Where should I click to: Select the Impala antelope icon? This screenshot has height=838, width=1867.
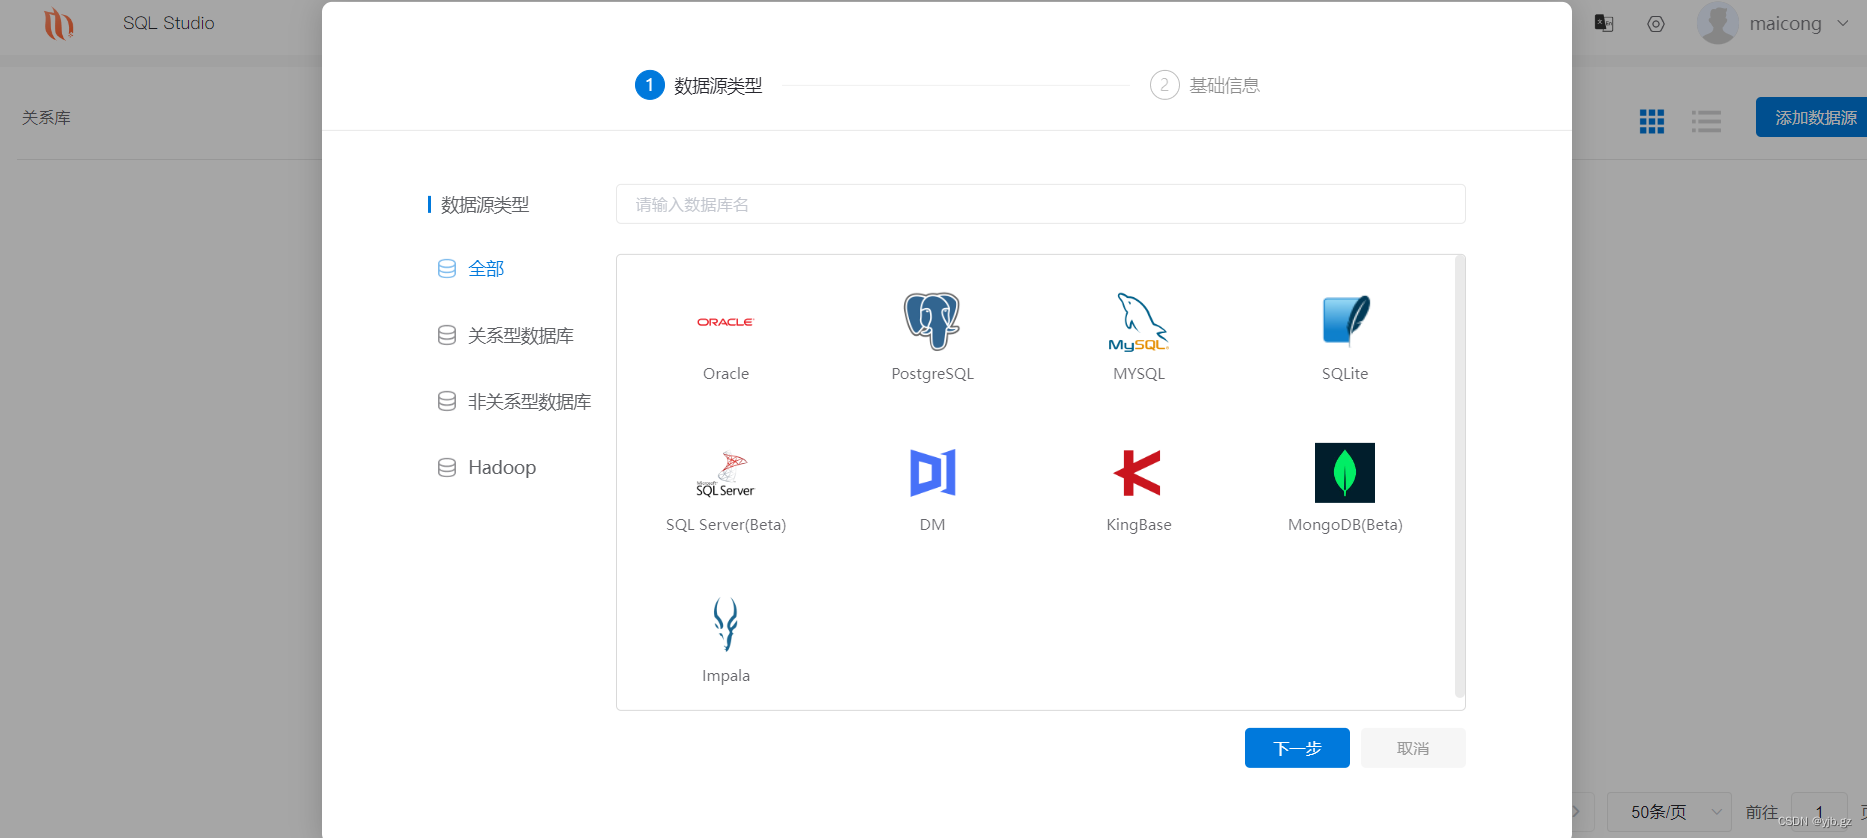coord(726,624)
